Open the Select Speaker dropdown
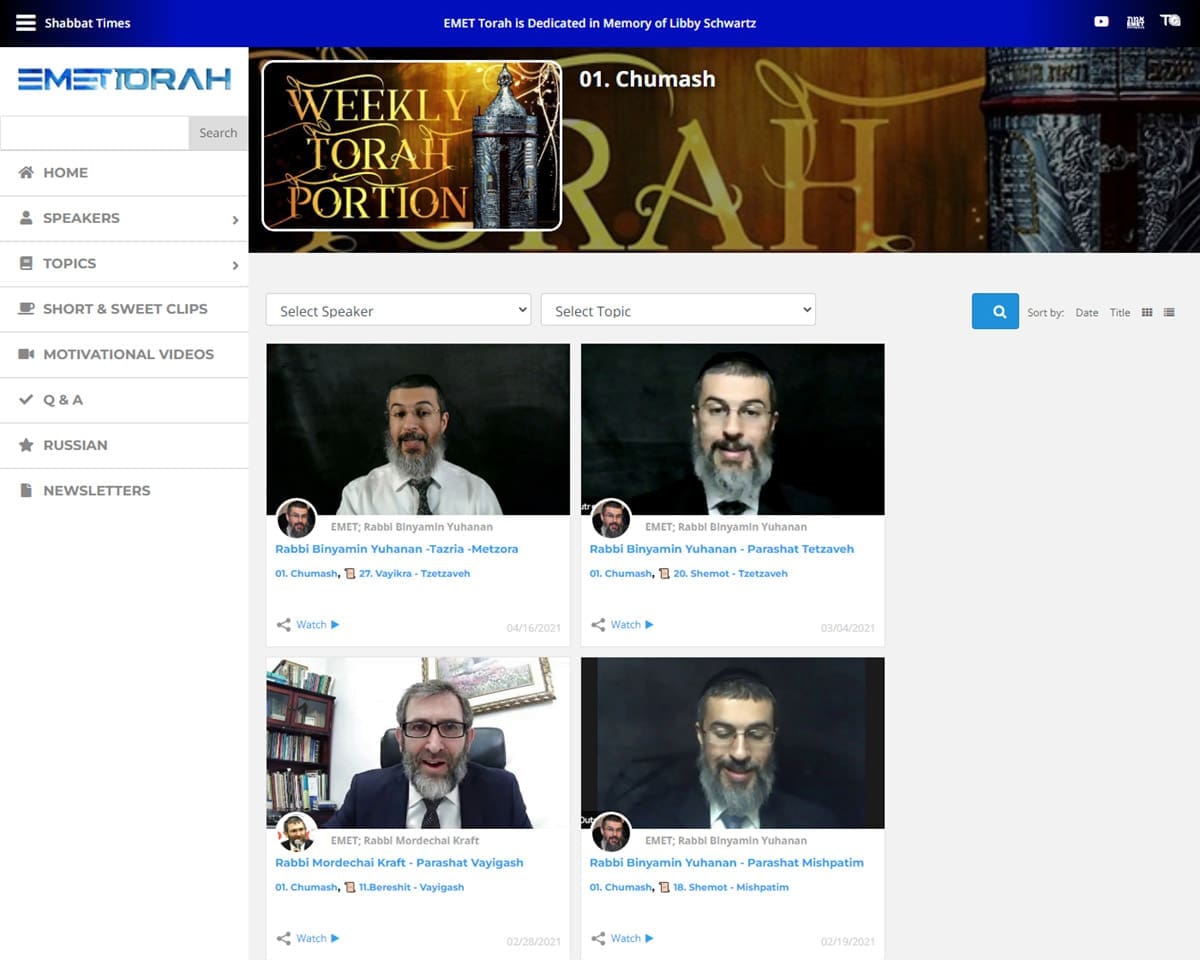This screenshot has width=1200, height=960. 398,310
